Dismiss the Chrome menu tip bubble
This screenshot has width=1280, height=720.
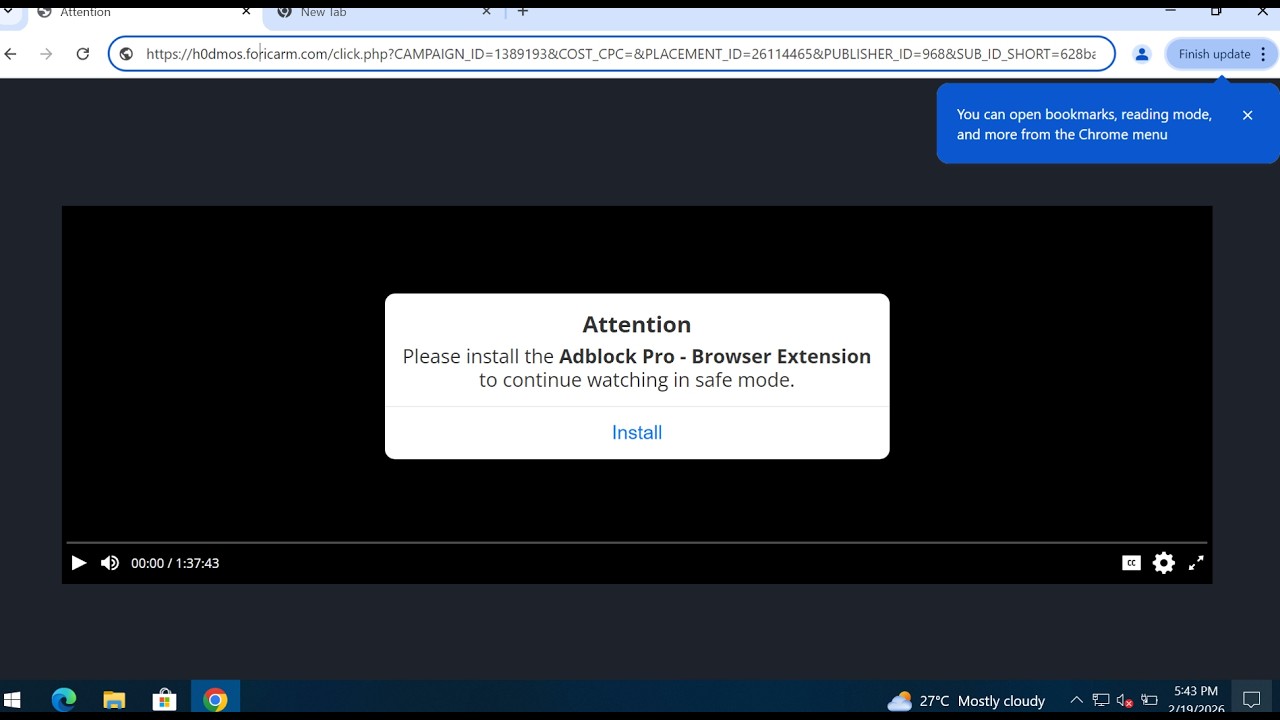(x=1247, y=115)
